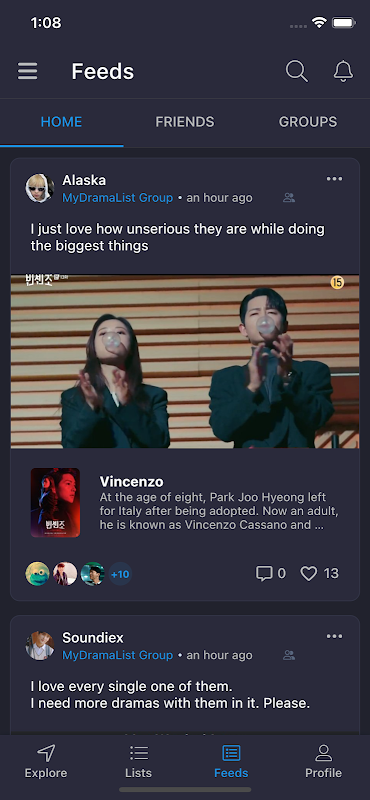
Task: Open MyDramaList Group link under Alaska
Action: pyautogui.click(x=117, y=198)
